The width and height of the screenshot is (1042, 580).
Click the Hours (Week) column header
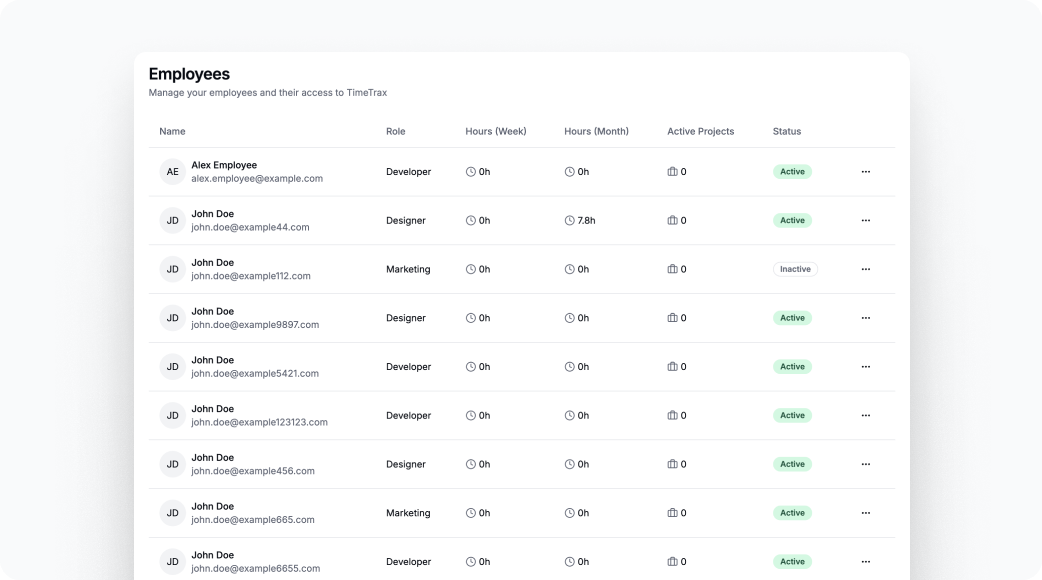tap(496, 132)
